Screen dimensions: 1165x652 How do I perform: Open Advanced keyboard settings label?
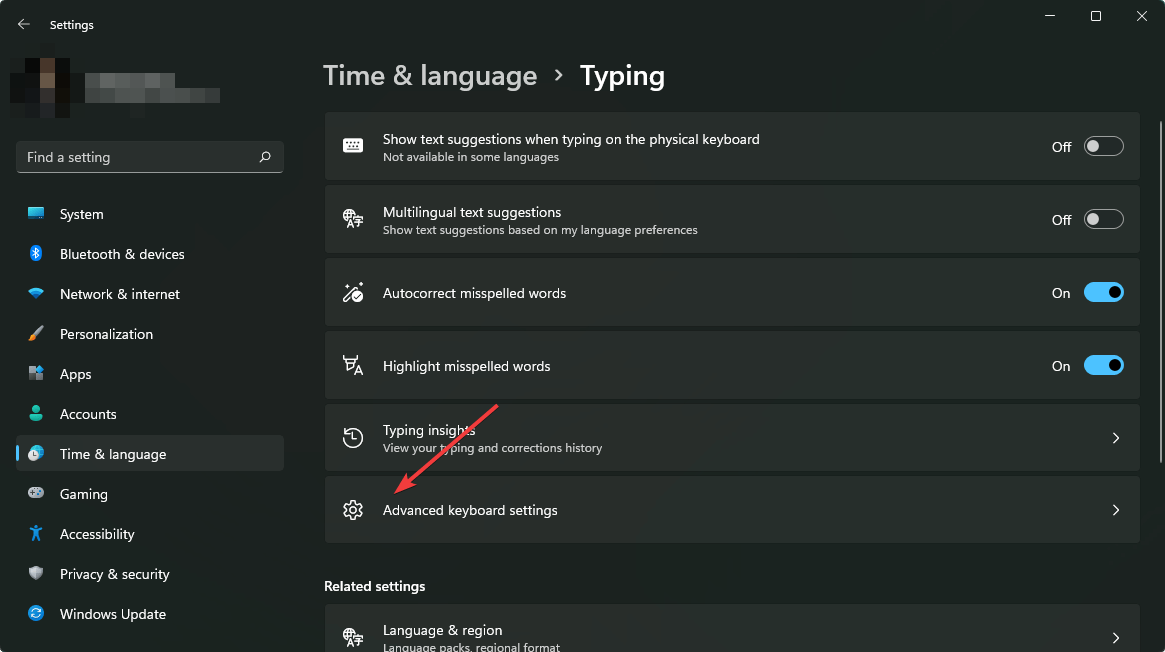[x=470, y=510]
